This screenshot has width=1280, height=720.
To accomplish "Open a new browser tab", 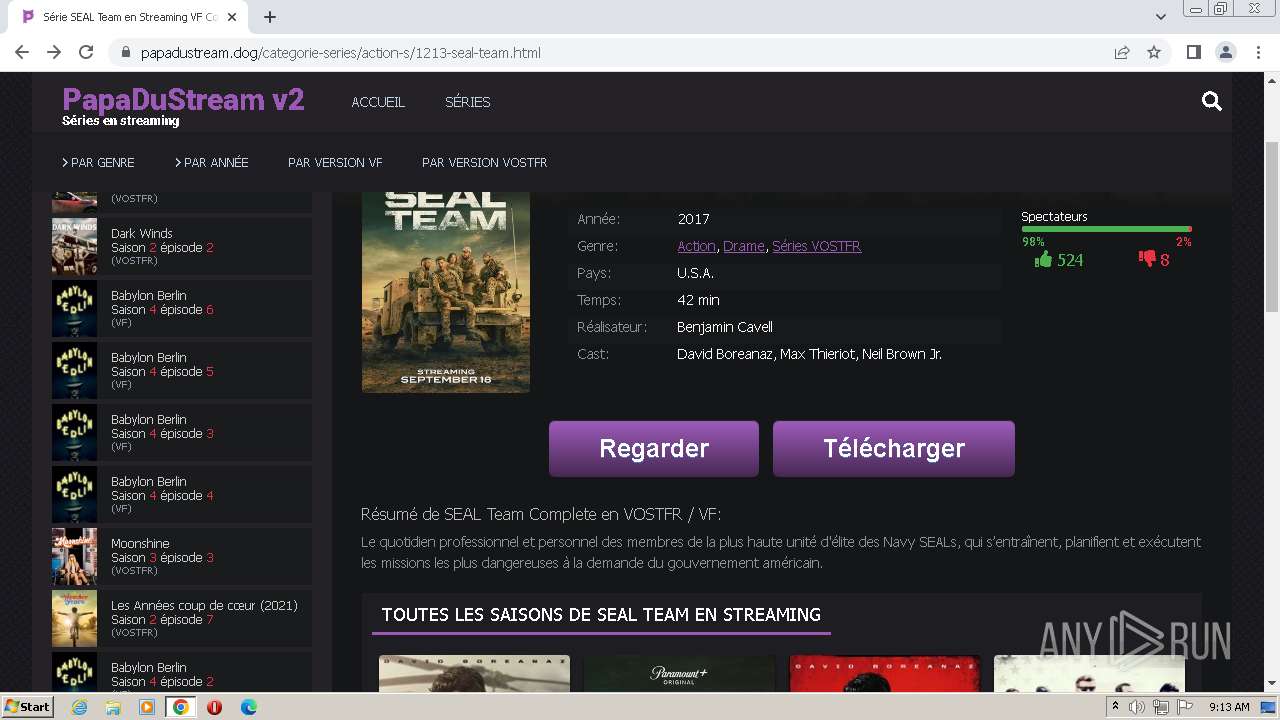I will [270, 17].
